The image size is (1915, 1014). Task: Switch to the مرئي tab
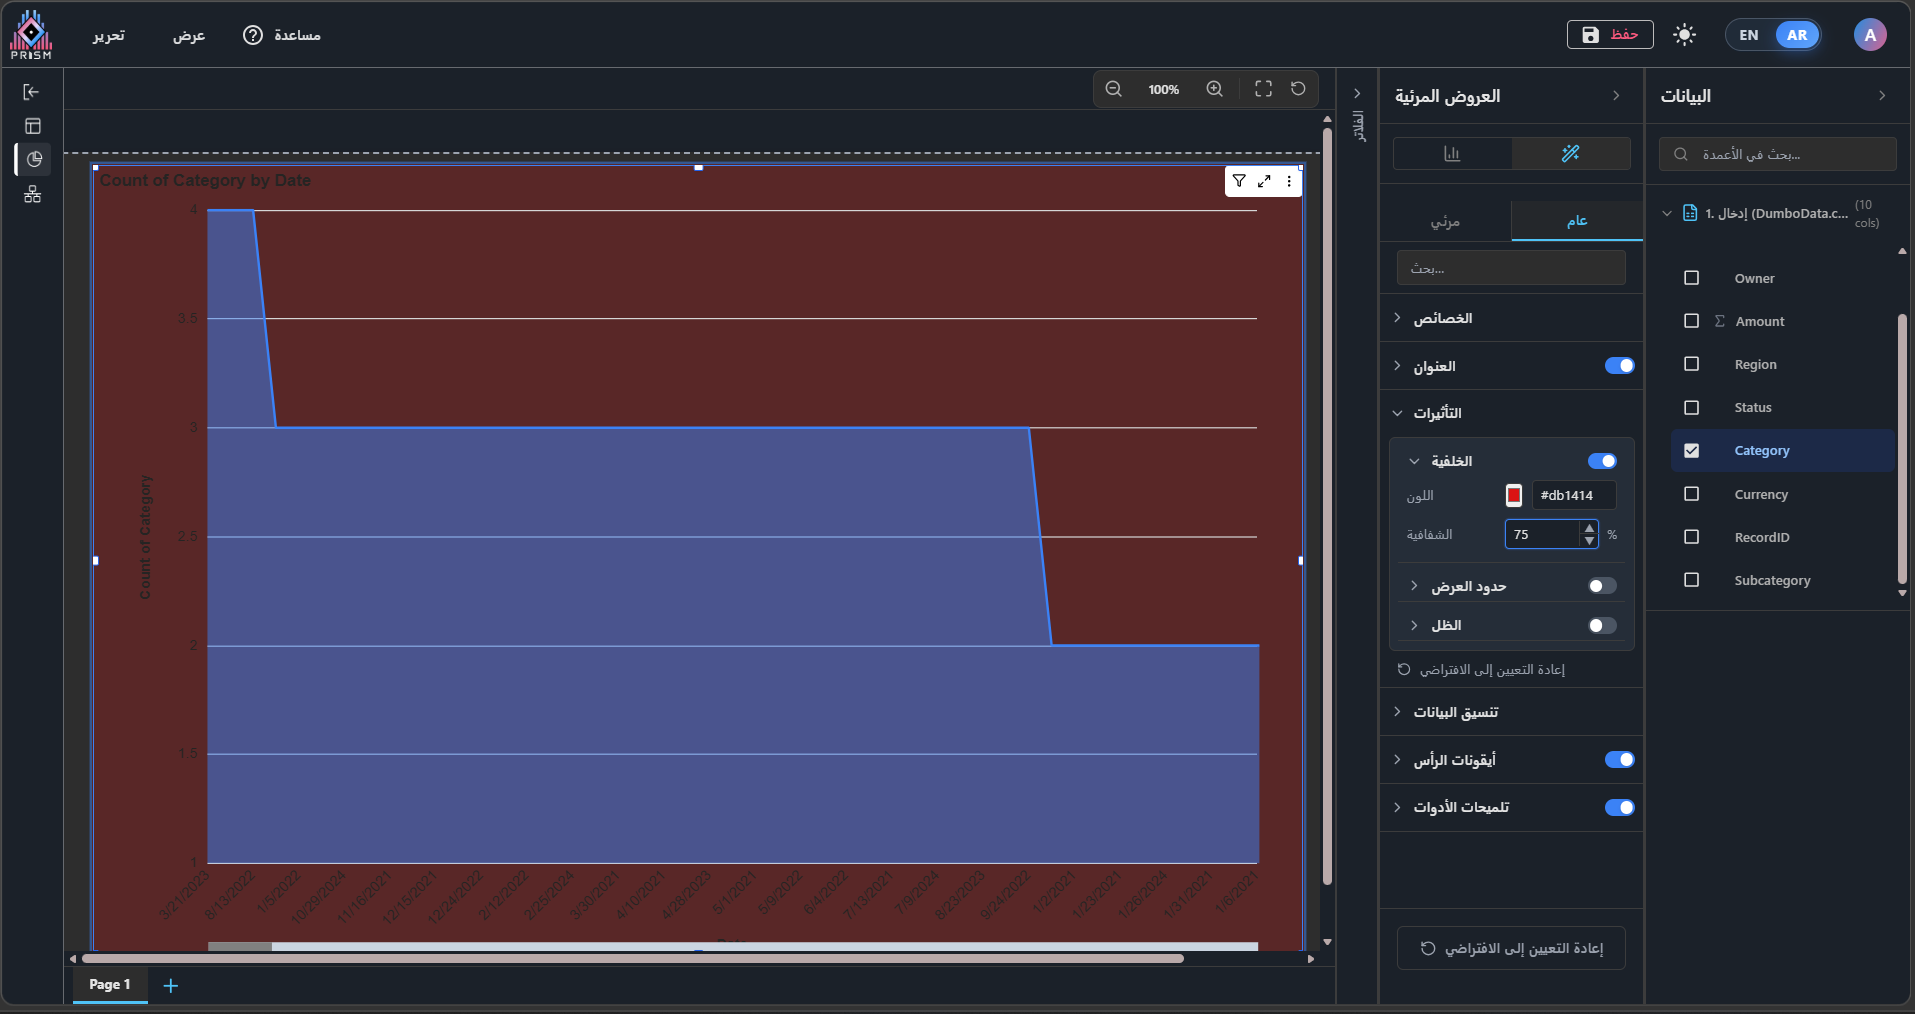pos(1445,221)
